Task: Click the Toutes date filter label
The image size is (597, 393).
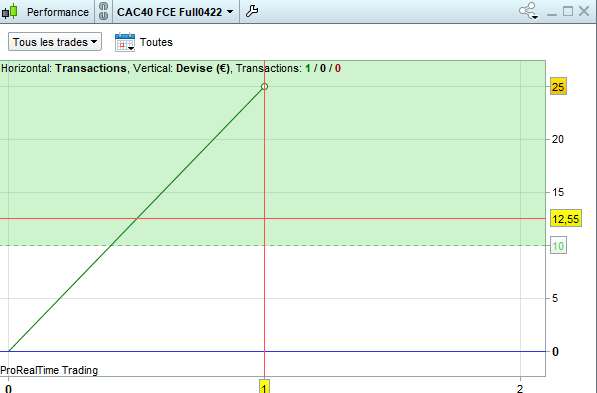Action: tap(156, 42)
